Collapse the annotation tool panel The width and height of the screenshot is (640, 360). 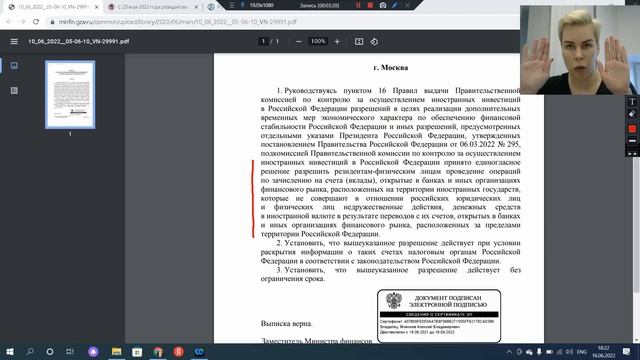pyautogui.click(x=632, y=153)
